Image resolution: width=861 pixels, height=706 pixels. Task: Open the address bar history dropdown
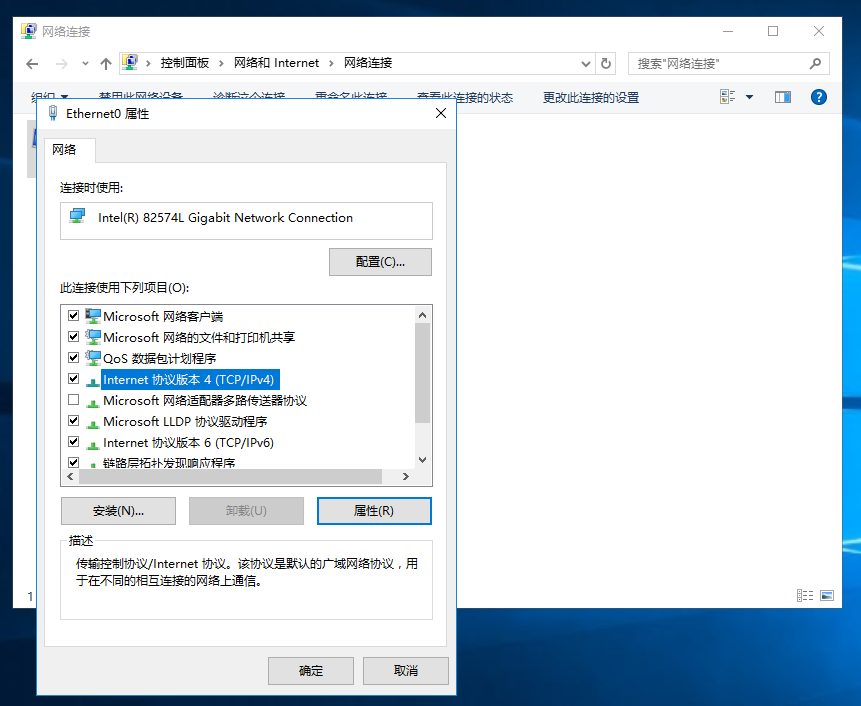pos(585,64)
